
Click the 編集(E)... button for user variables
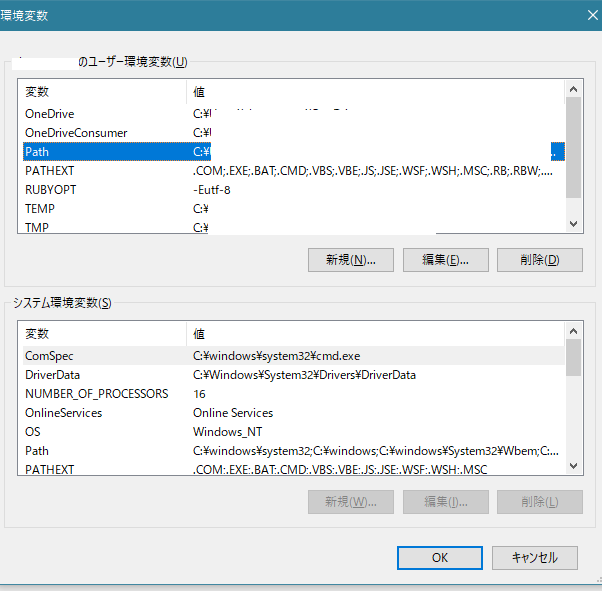(x=445, y=260)
